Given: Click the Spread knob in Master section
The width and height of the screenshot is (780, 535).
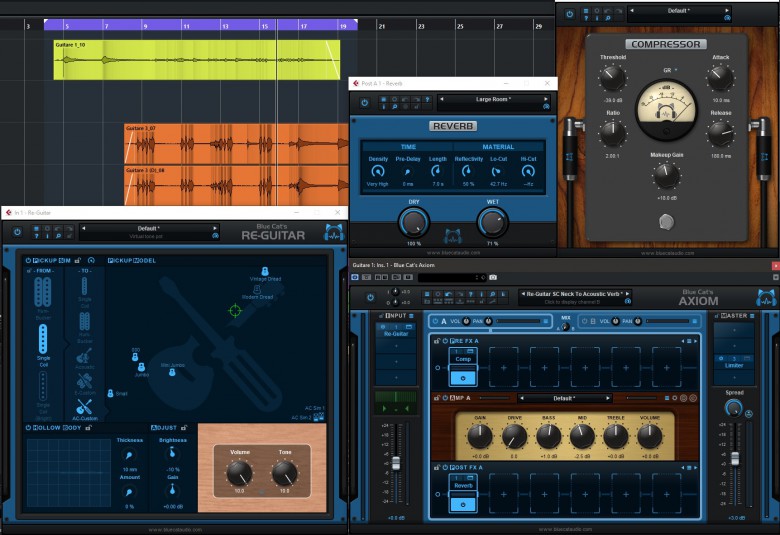Looking at the screenshot, I should point(733,409).
